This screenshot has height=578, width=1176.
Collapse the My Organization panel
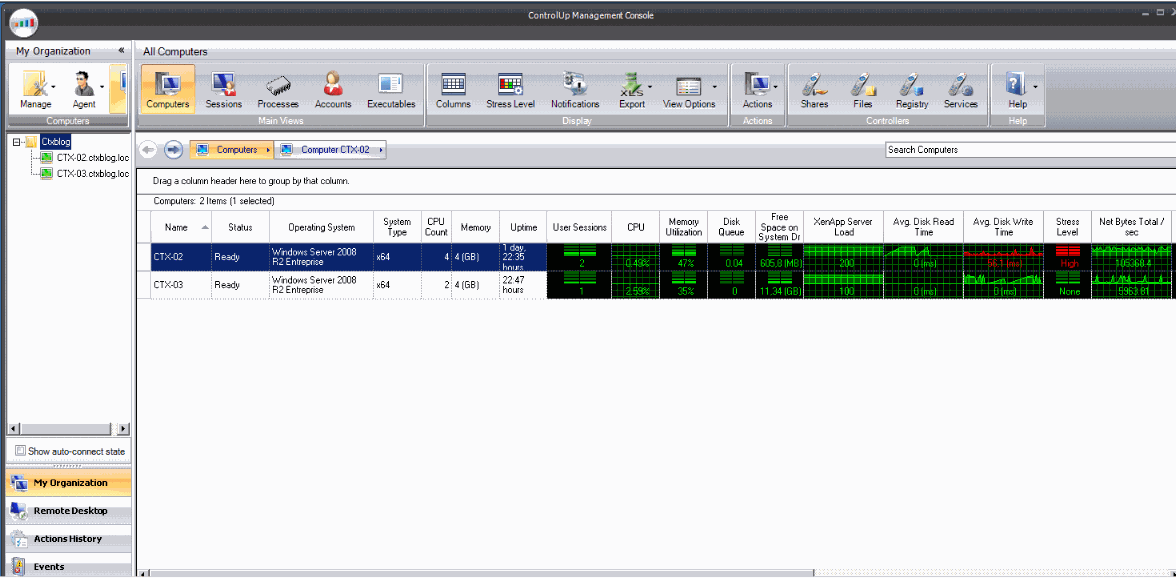point(122,51)
